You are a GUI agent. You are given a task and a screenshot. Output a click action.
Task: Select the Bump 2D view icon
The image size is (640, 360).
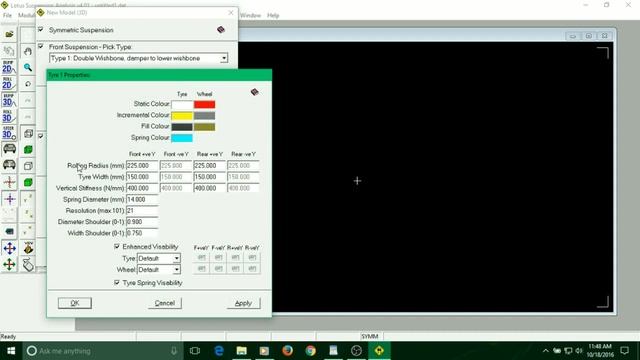click(9, 67)
